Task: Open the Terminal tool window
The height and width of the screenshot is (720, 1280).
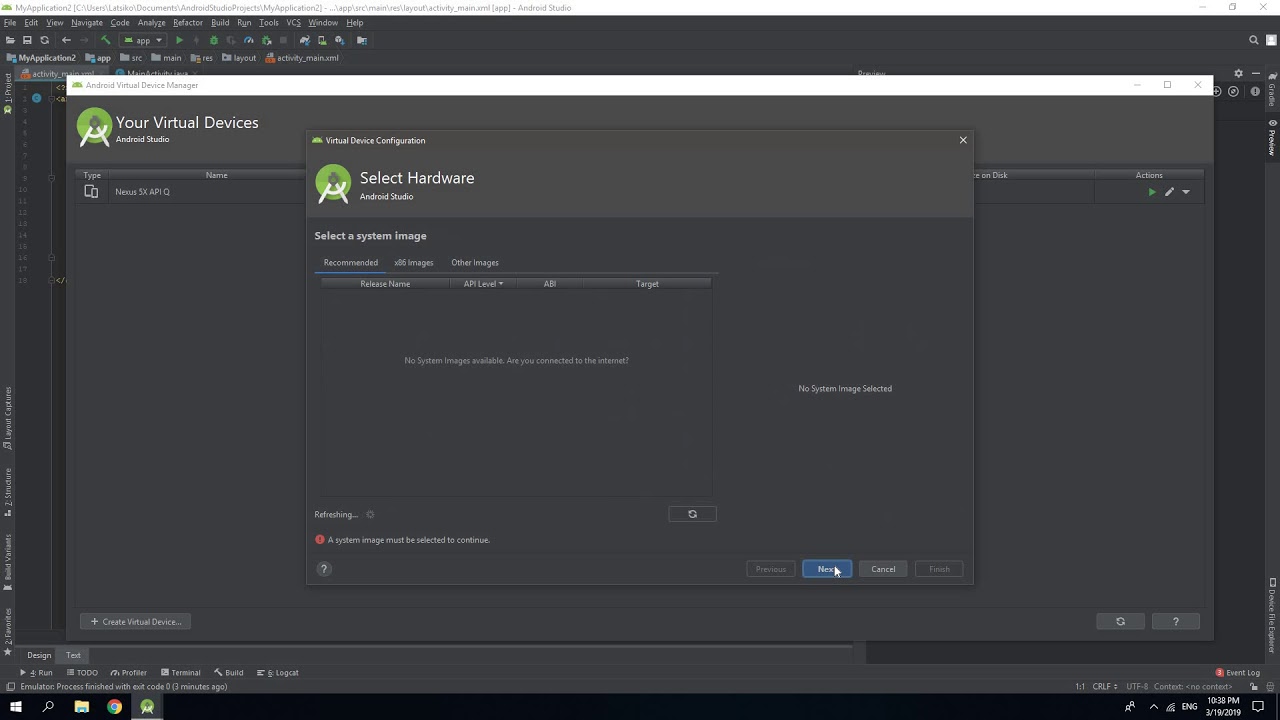Action: pyautogui.click(x=180, y=673)
